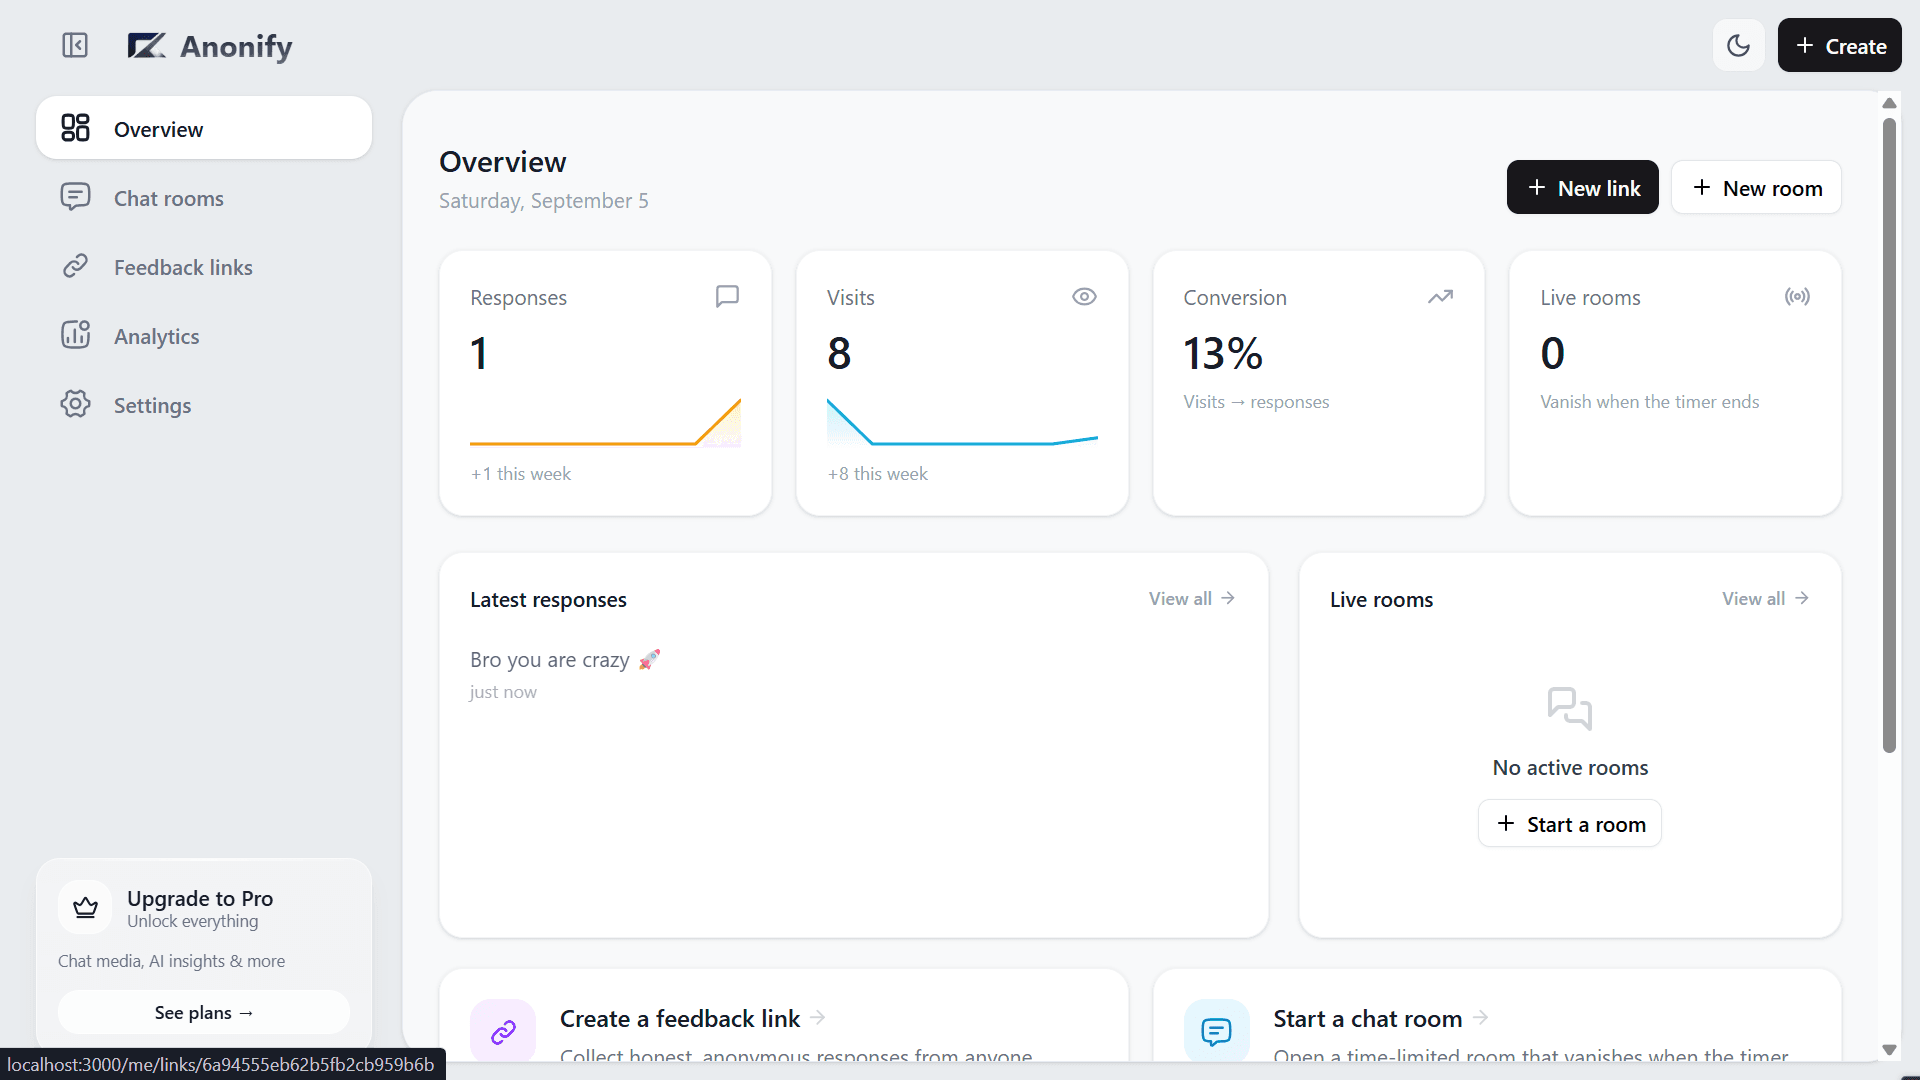Image resolution: width=1920 pixels, height=1080 pixels.
Task: View all latest responses
Action: 1192,598
